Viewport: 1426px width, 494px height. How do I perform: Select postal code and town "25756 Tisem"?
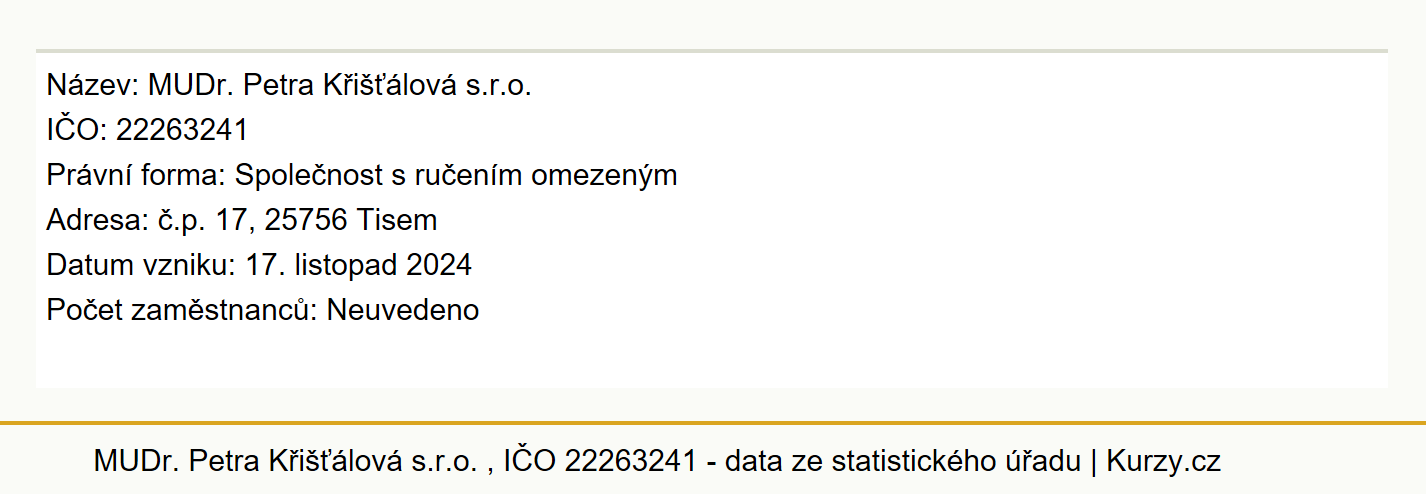pos(351,221)
